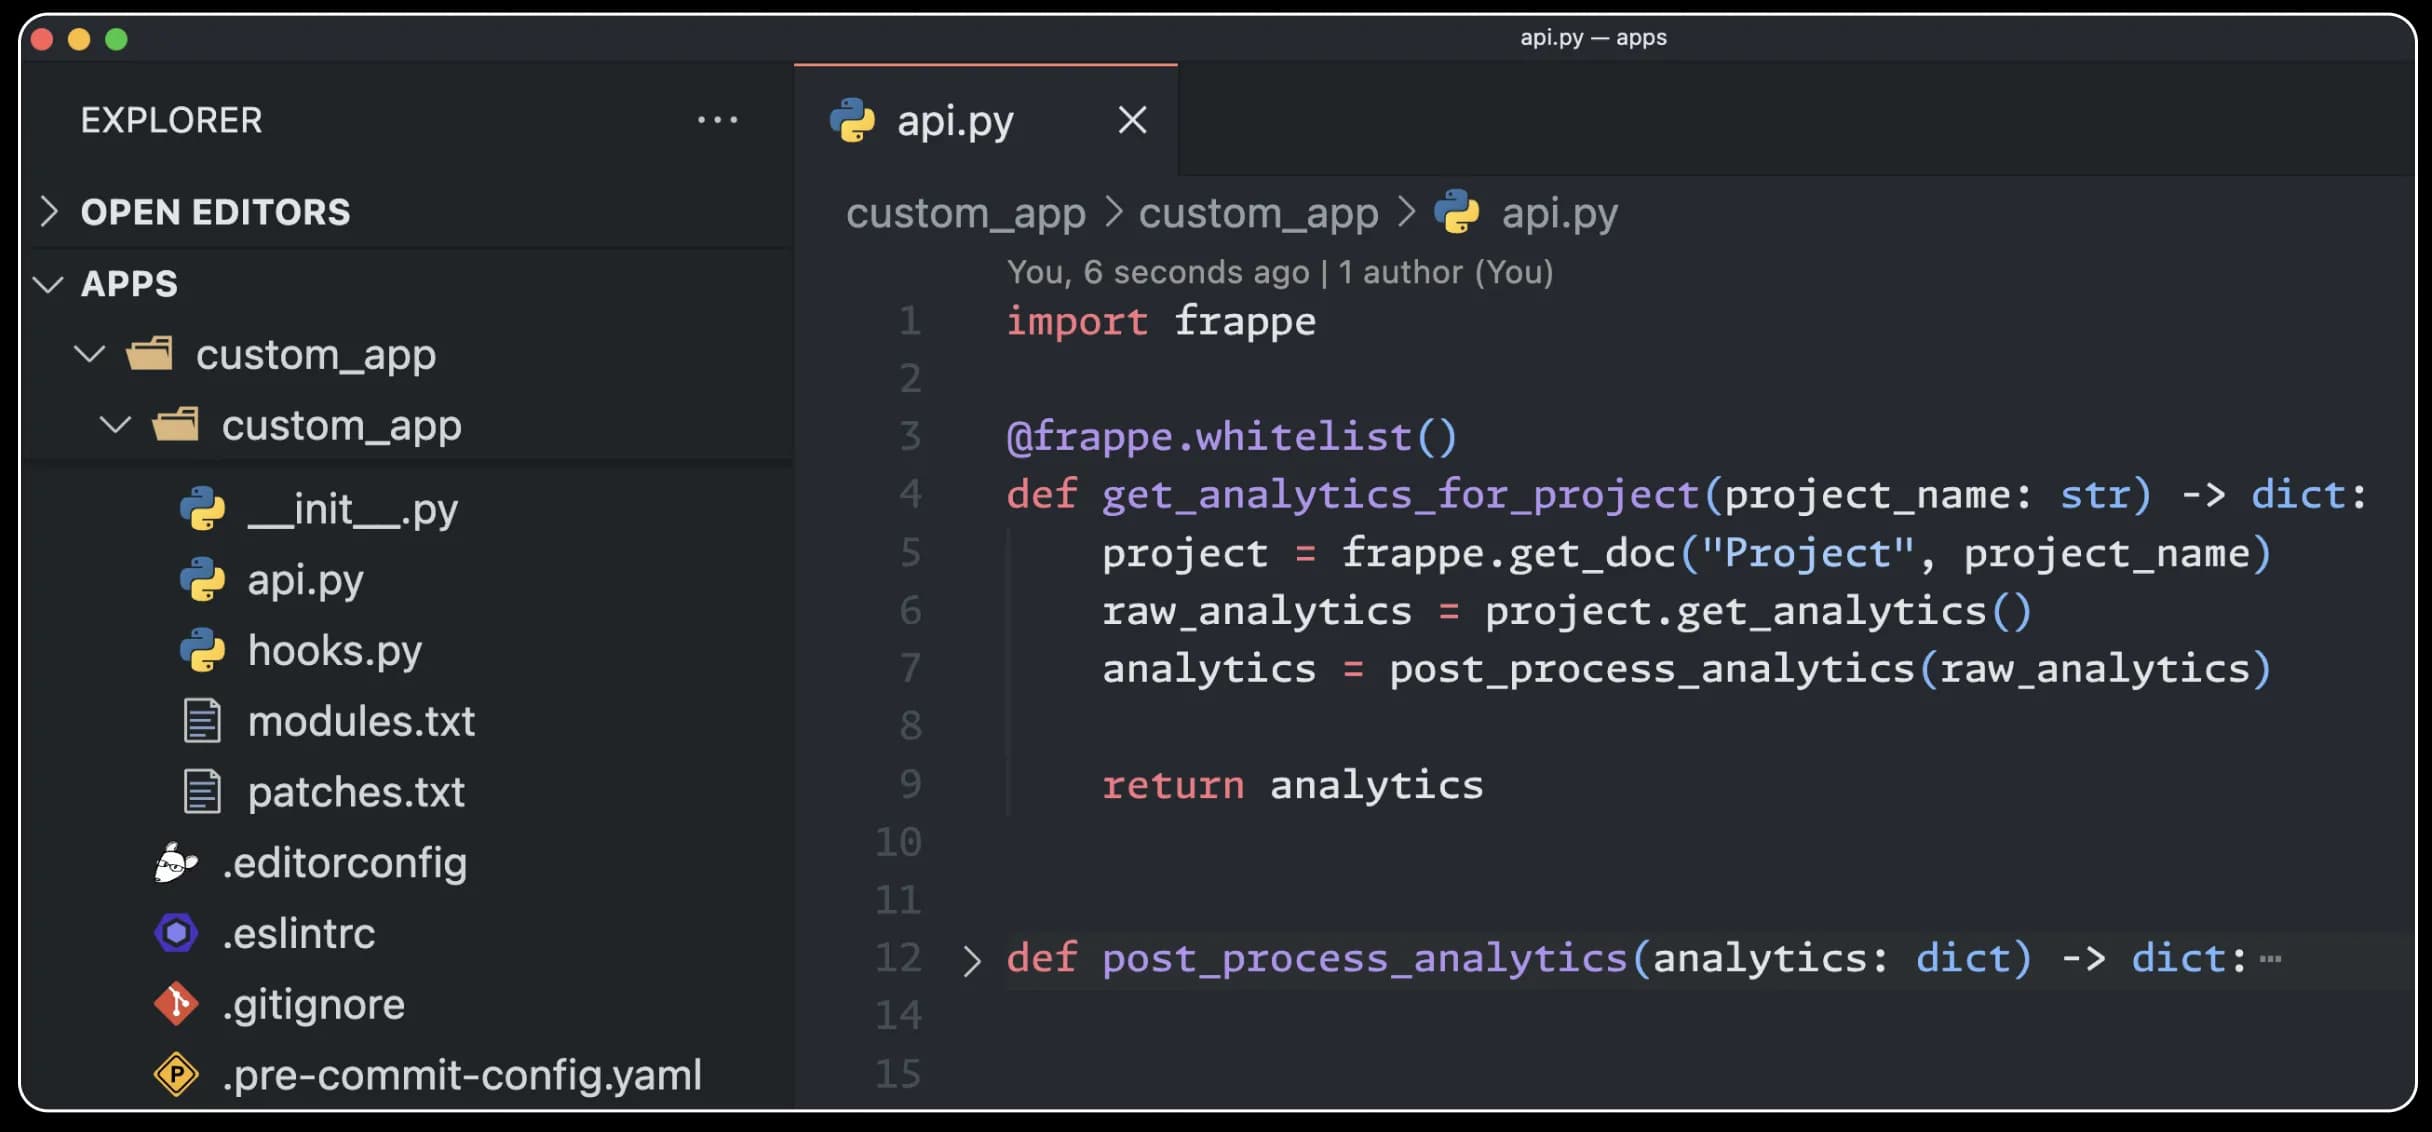The width and height of the screenshot is (2432, 1132).
Task: Click the Python icon beside __init__.py
Action: pos(202,508)
